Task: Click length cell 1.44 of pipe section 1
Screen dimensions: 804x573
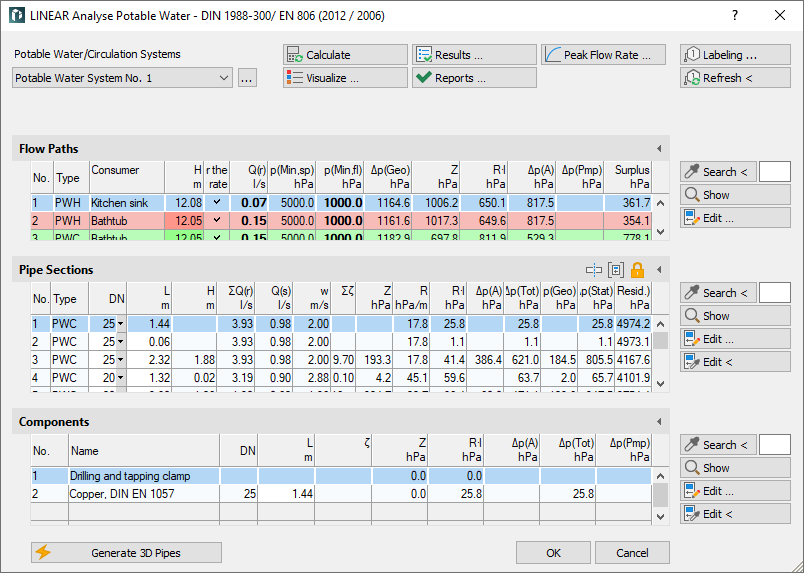Action: pyautogui.click(x=150, y=324)
